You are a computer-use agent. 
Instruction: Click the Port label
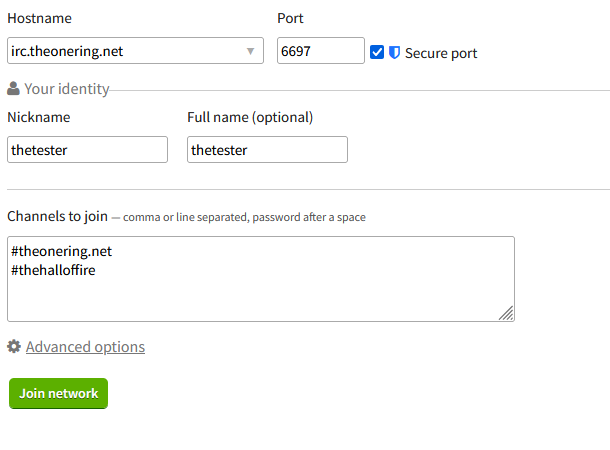pos(290,18)
